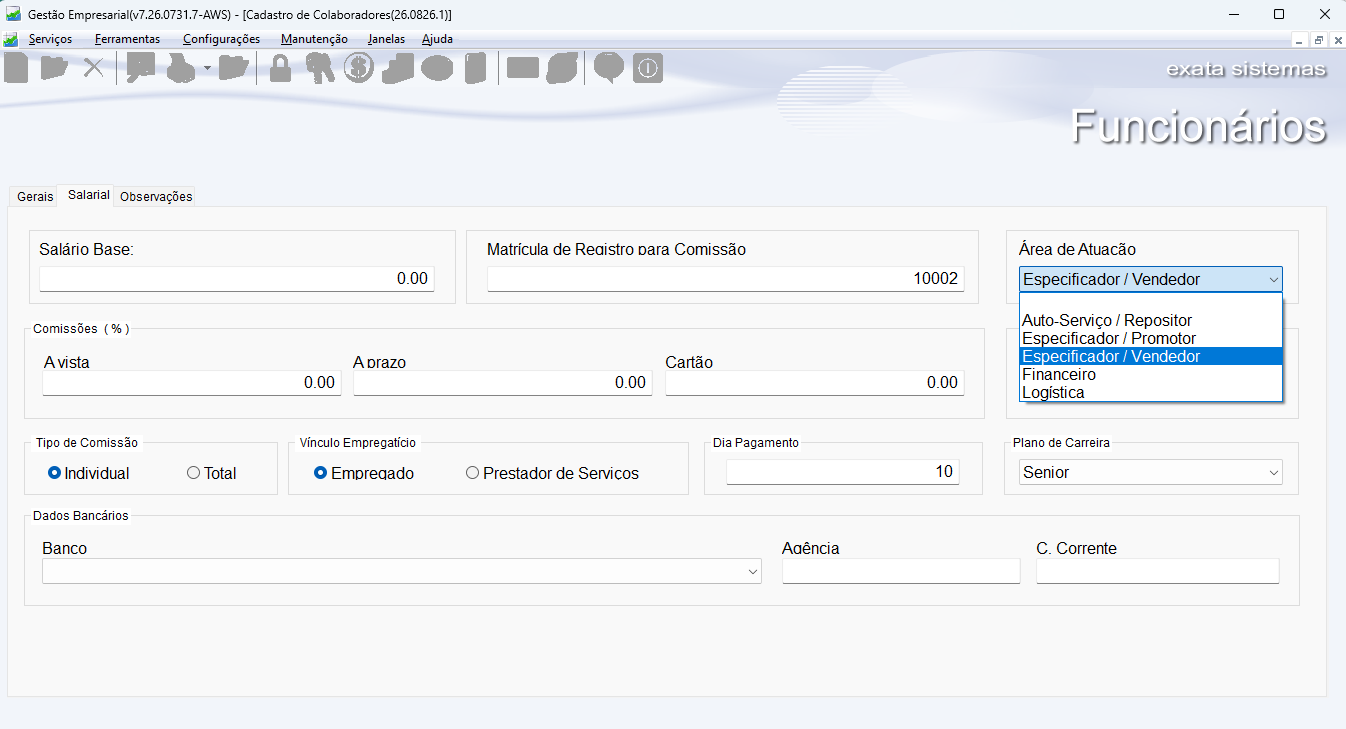Collapse the Área de Atuação combo box
Screen dimensions: 1346x729
click(1273, 280)
